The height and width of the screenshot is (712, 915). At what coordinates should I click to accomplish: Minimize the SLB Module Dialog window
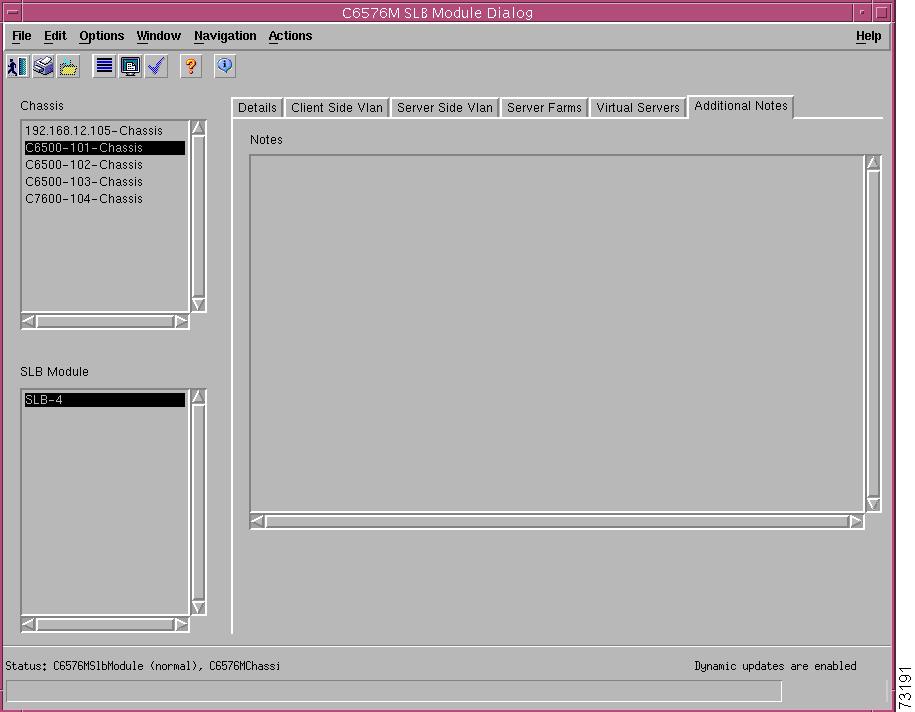click(862, 12)
